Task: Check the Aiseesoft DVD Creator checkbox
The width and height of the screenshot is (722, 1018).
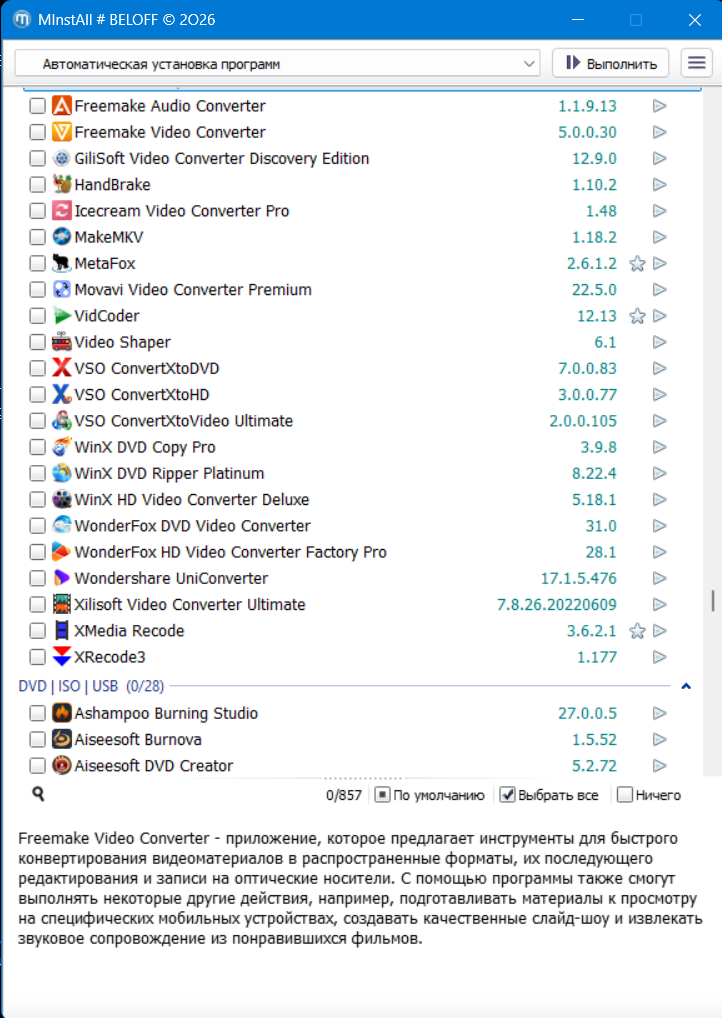Action: point(38,765)
